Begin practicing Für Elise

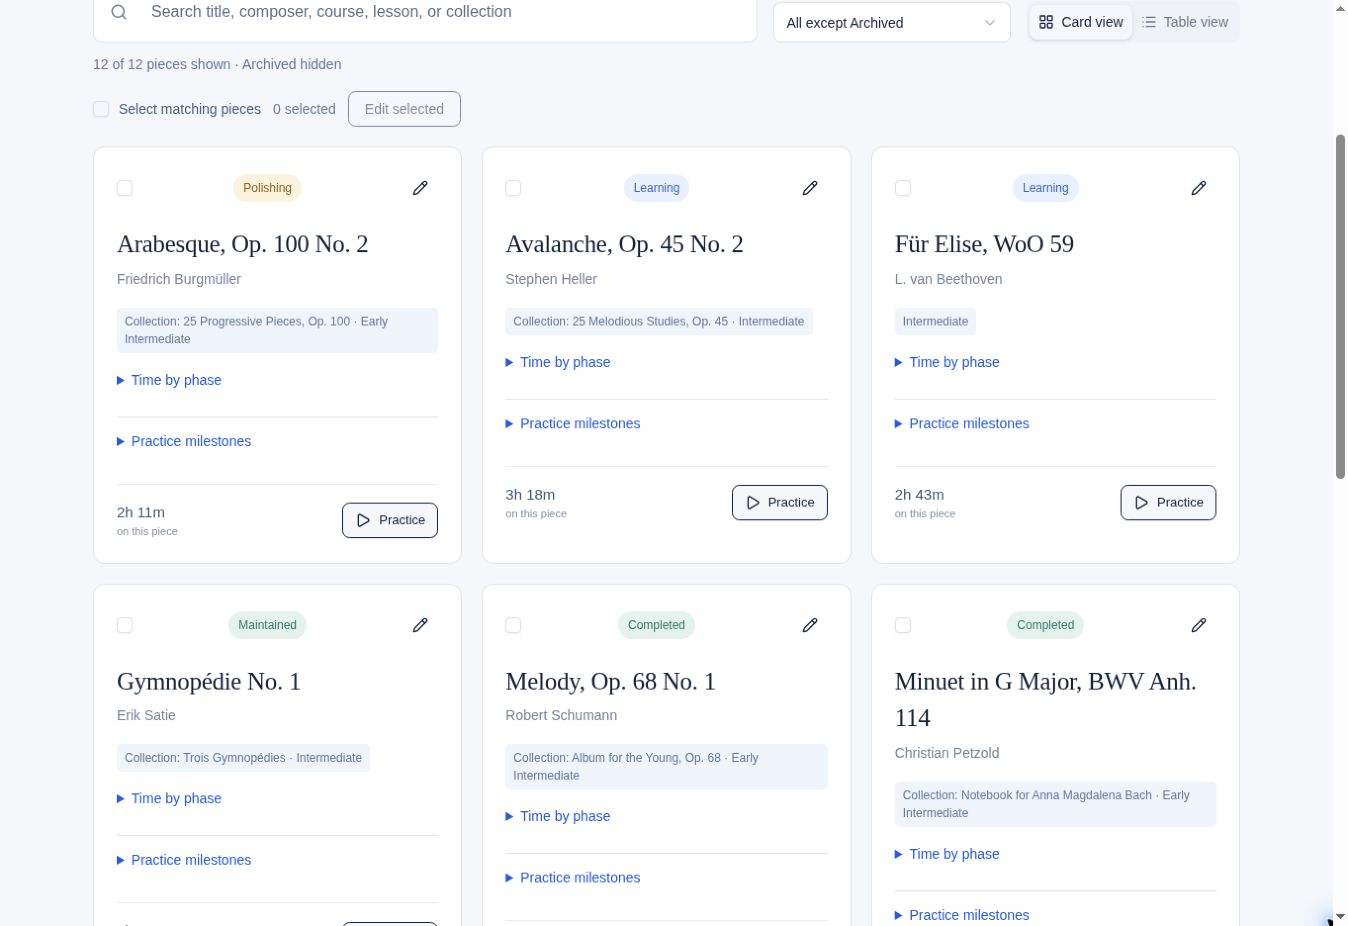coord(1168,502)
